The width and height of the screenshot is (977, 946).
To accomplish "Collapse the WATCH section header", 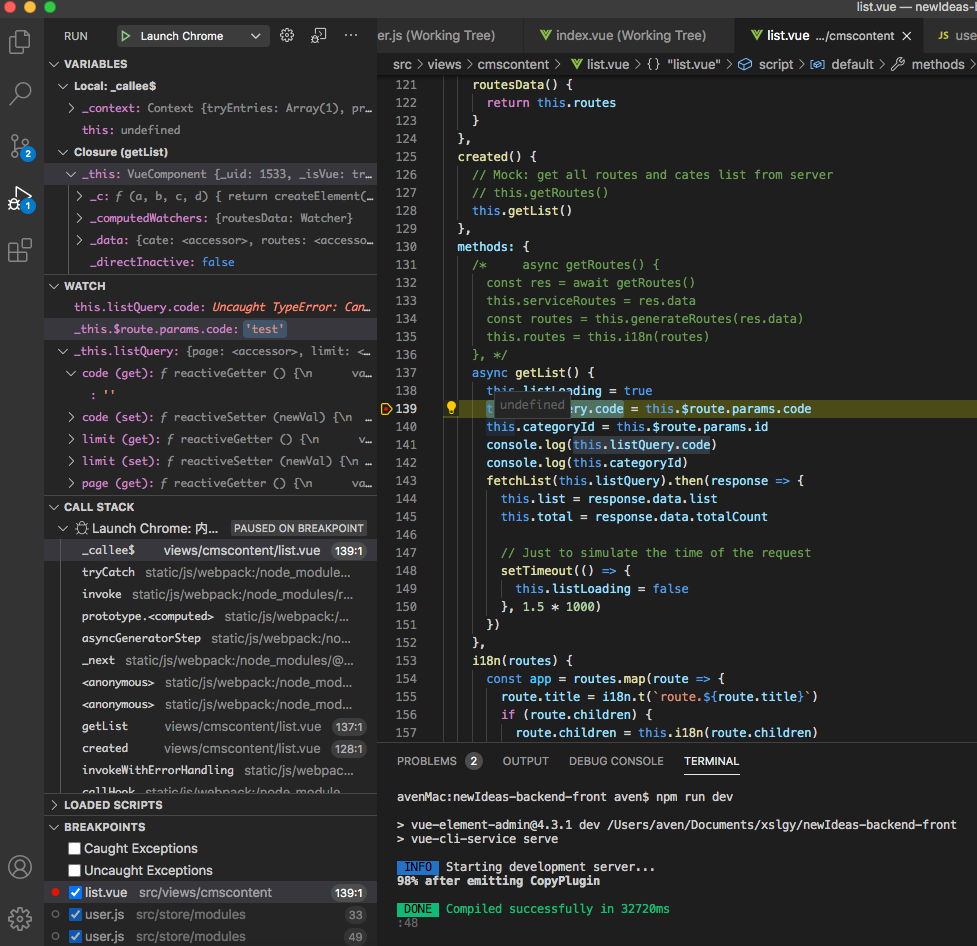I will [84, 286].
